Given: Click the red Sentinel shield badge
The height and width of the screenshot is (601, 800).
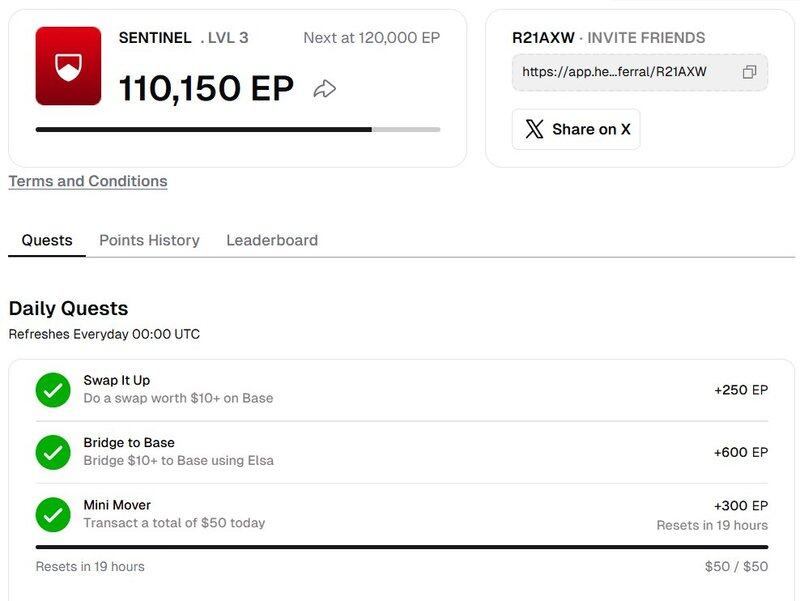Looking at the screenshot, I should [68, 66].
